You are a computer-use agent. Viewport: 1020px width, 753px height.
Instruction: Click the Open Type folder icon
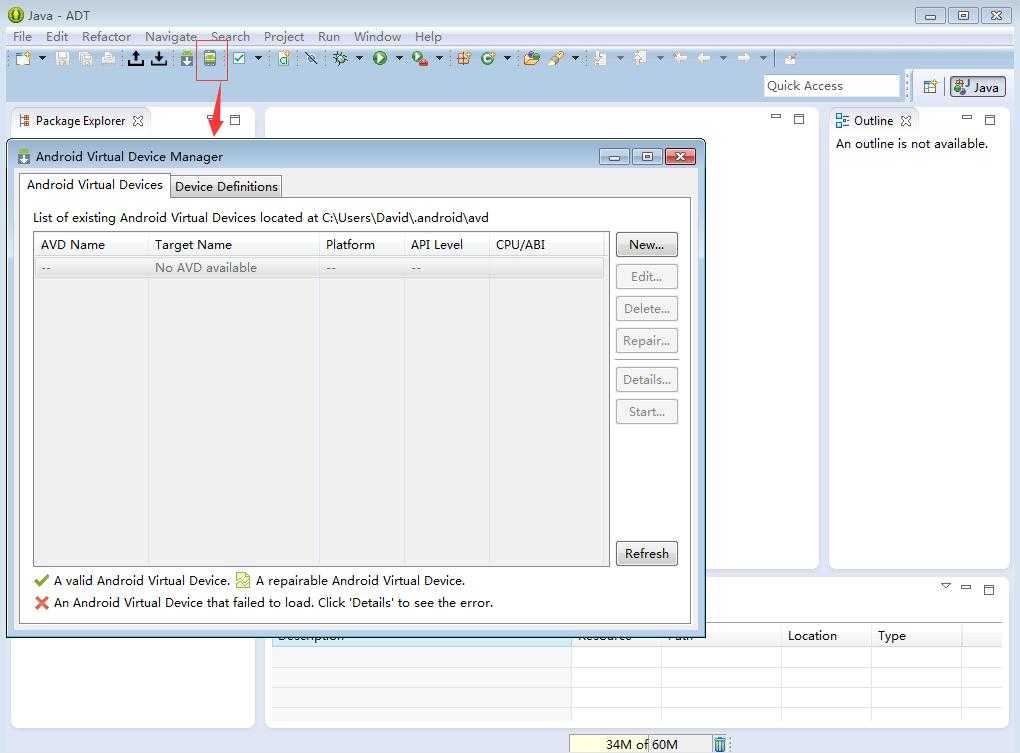(531, 59)
